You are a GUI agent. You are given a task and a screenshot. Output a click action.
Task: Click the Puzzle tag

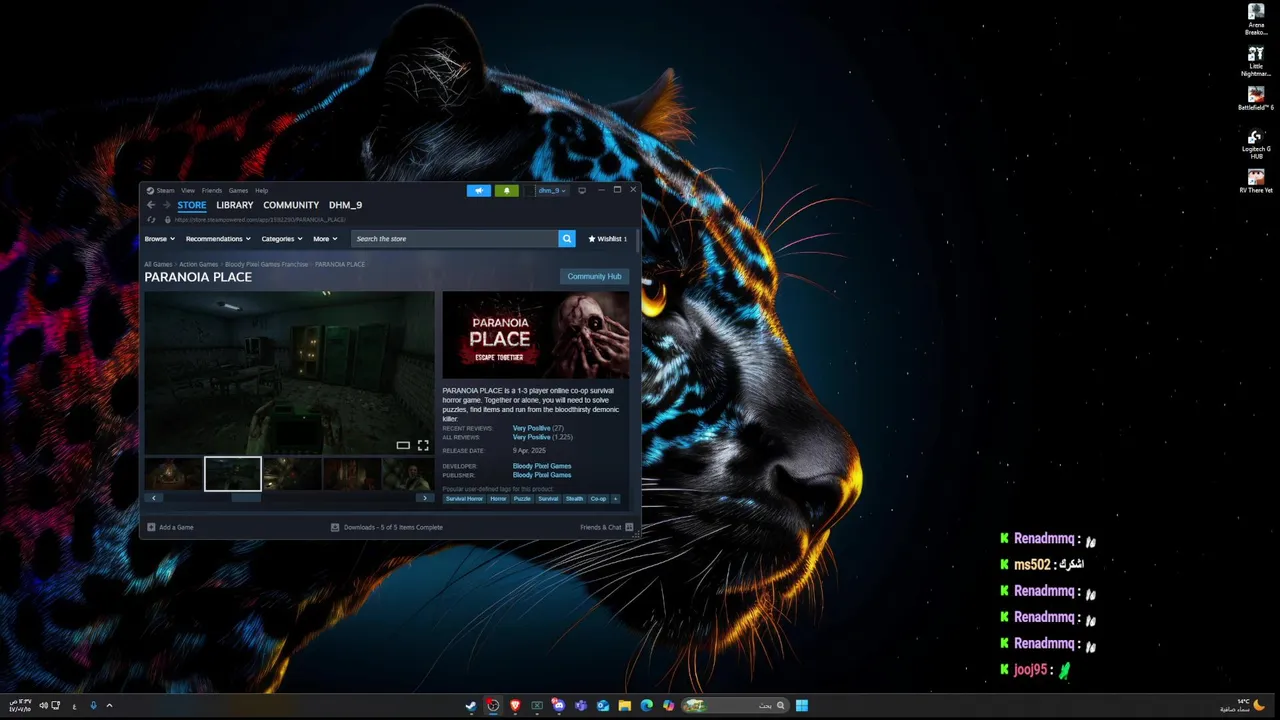522,499
